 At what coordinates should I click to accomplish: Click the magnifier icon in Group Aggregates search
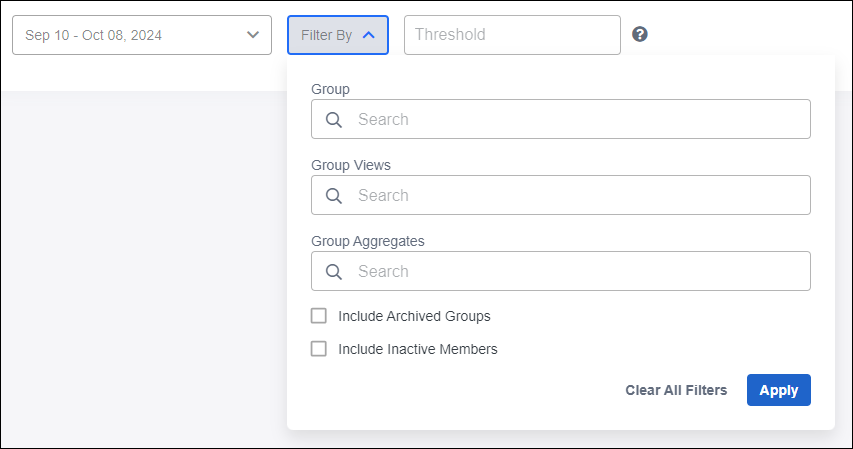coord(334,271)
